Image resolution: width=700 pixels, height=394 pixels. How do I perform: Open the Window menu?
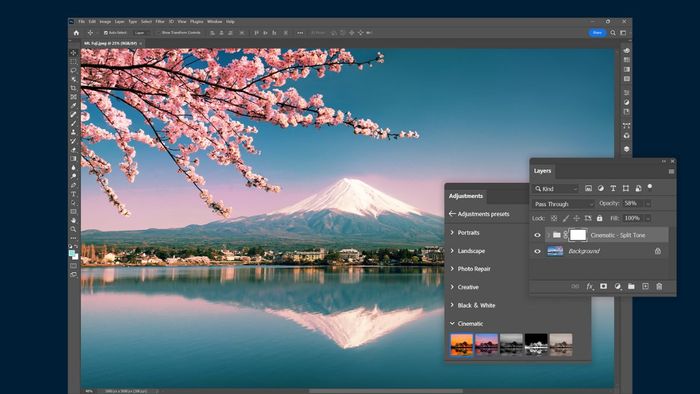coord(214,21)
